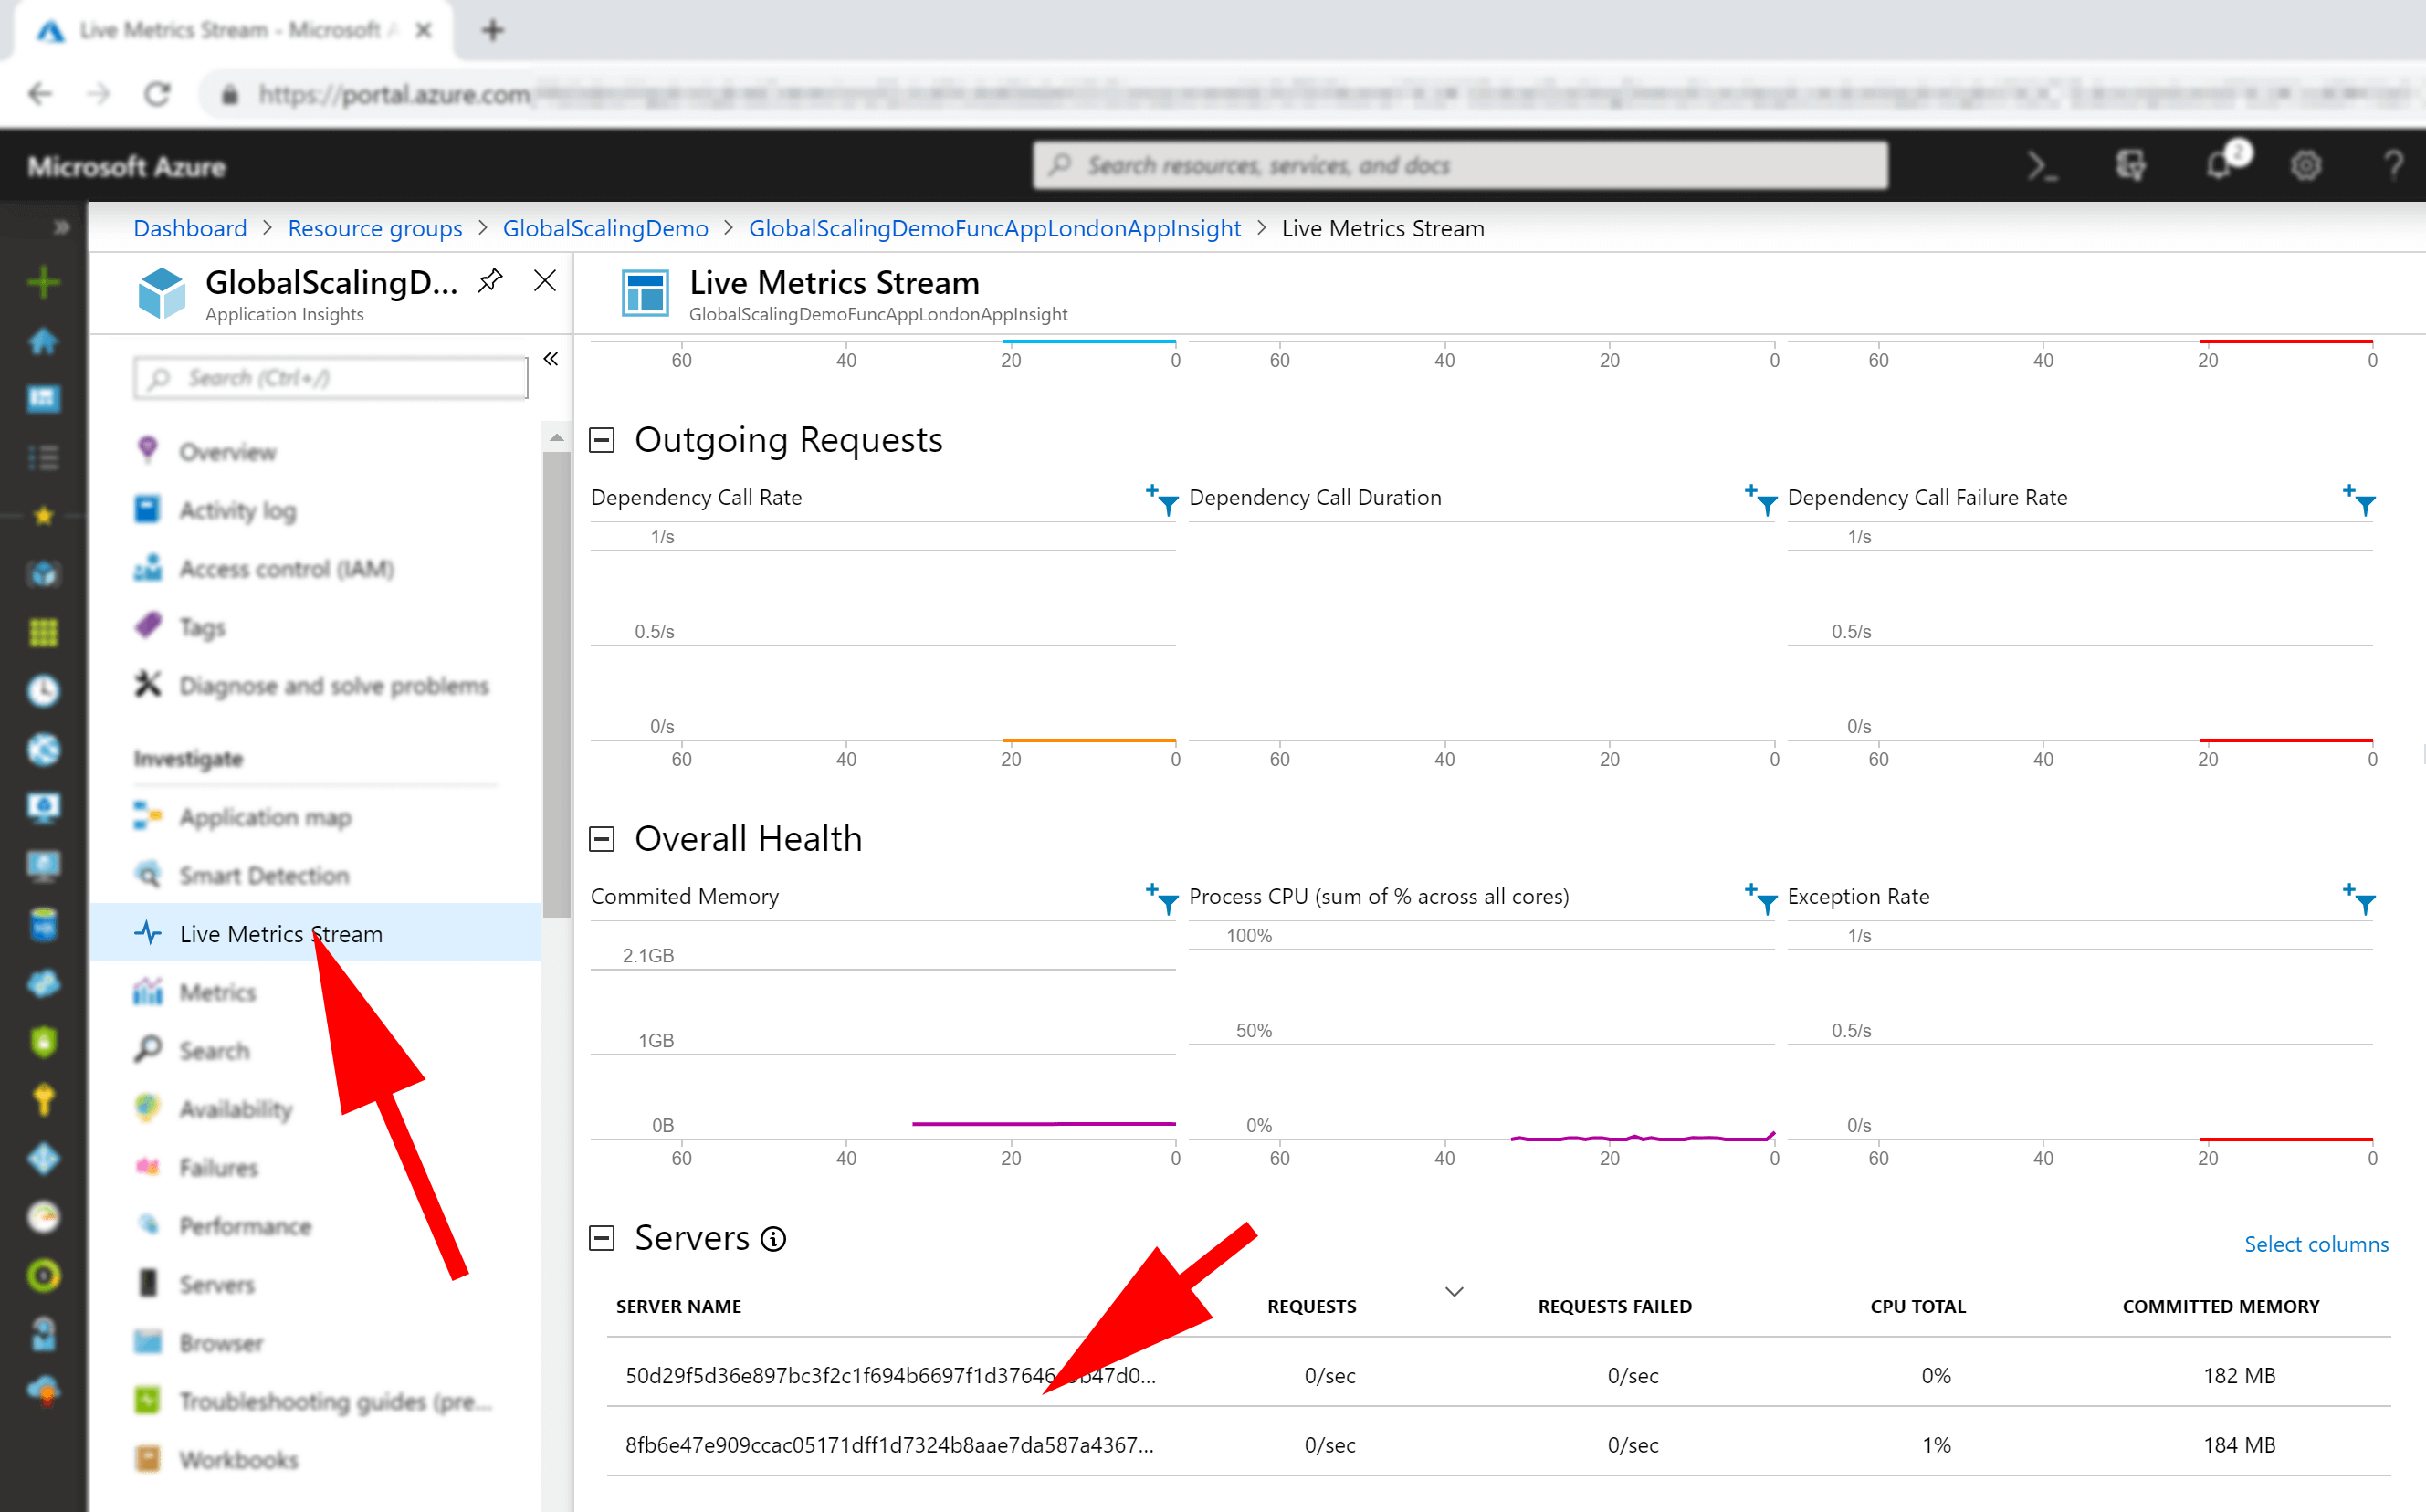Go back with browser back arrow

(x=40, y=95)
